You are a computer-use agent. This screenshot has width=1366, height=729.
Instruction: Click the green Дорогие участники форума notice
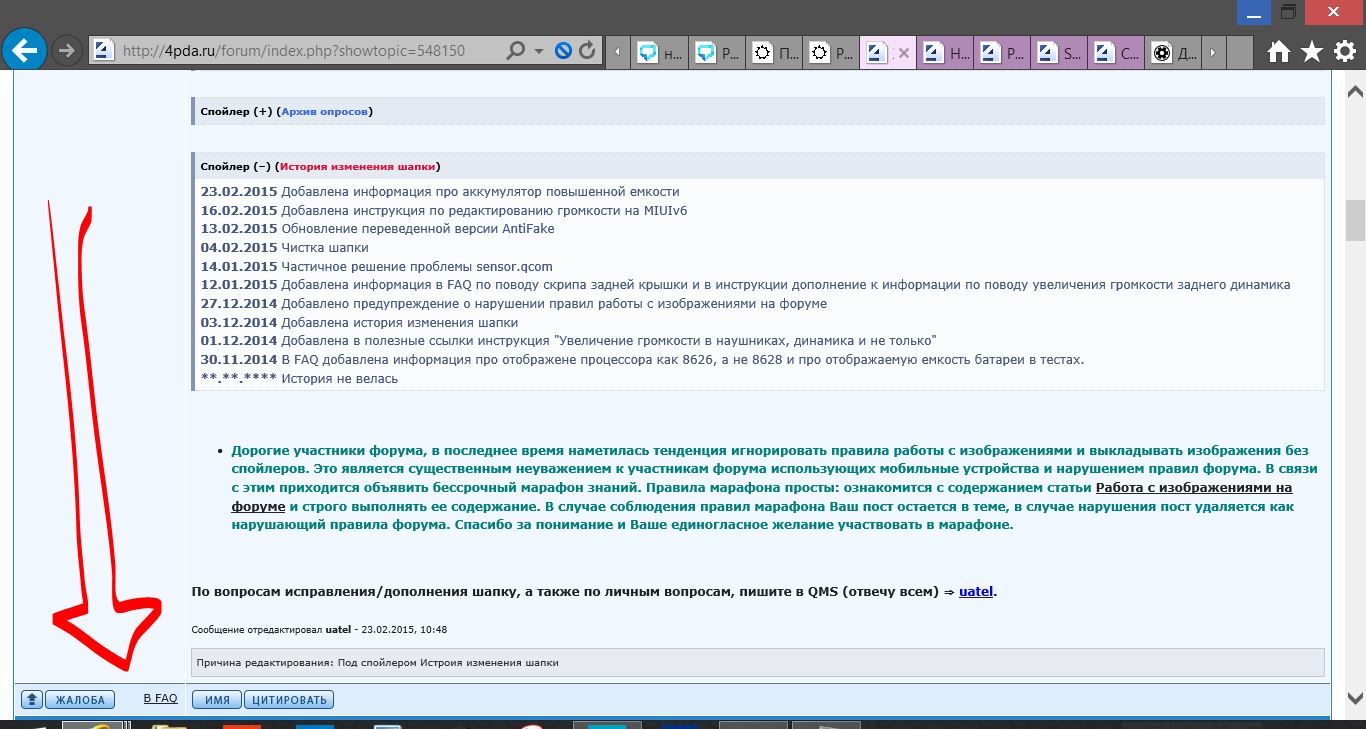click(x=776, y=488)
